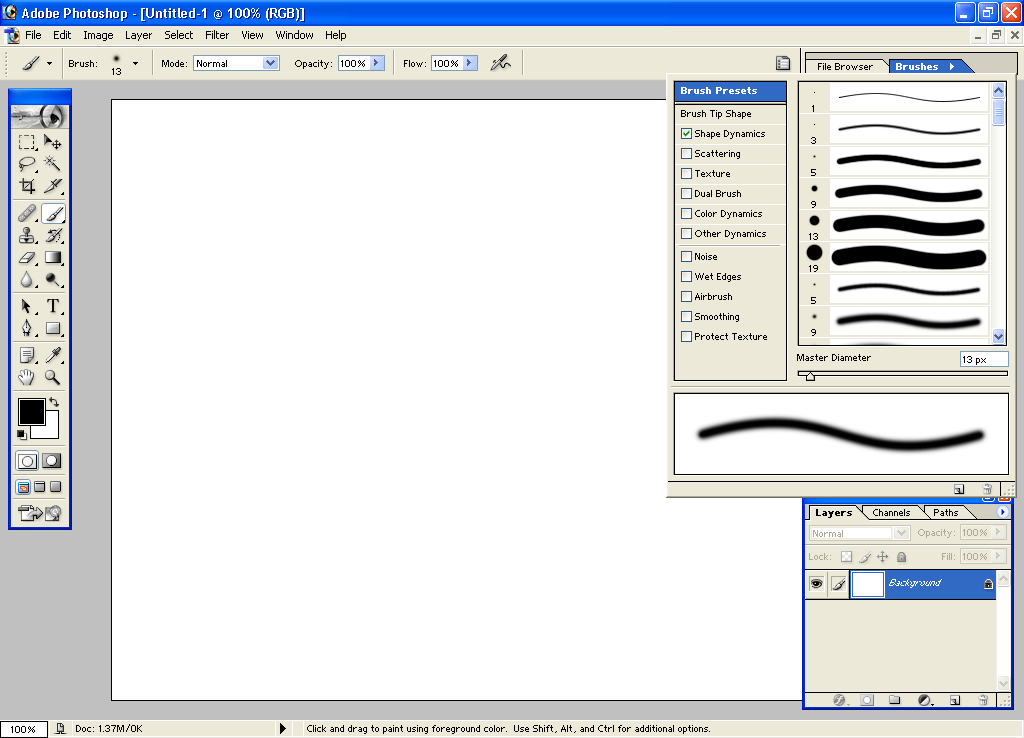Enable the Texture checkbox
Screen dimensions: 1024x738
click(686, 174)
